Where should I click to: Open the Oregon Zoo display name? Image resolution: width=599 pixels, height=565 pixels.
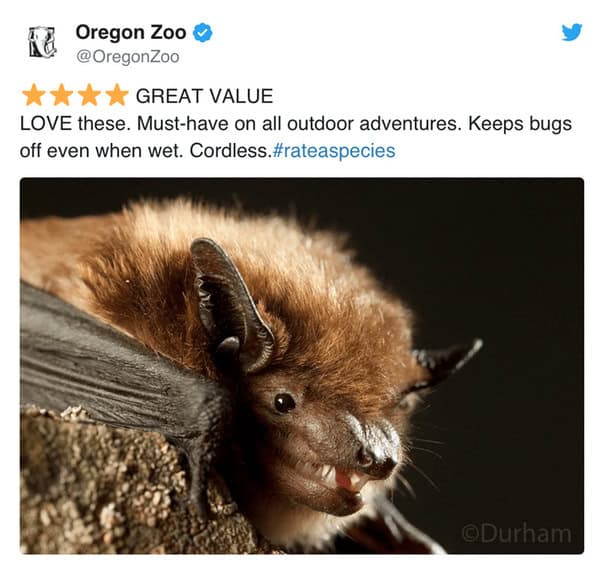point(131,32)
